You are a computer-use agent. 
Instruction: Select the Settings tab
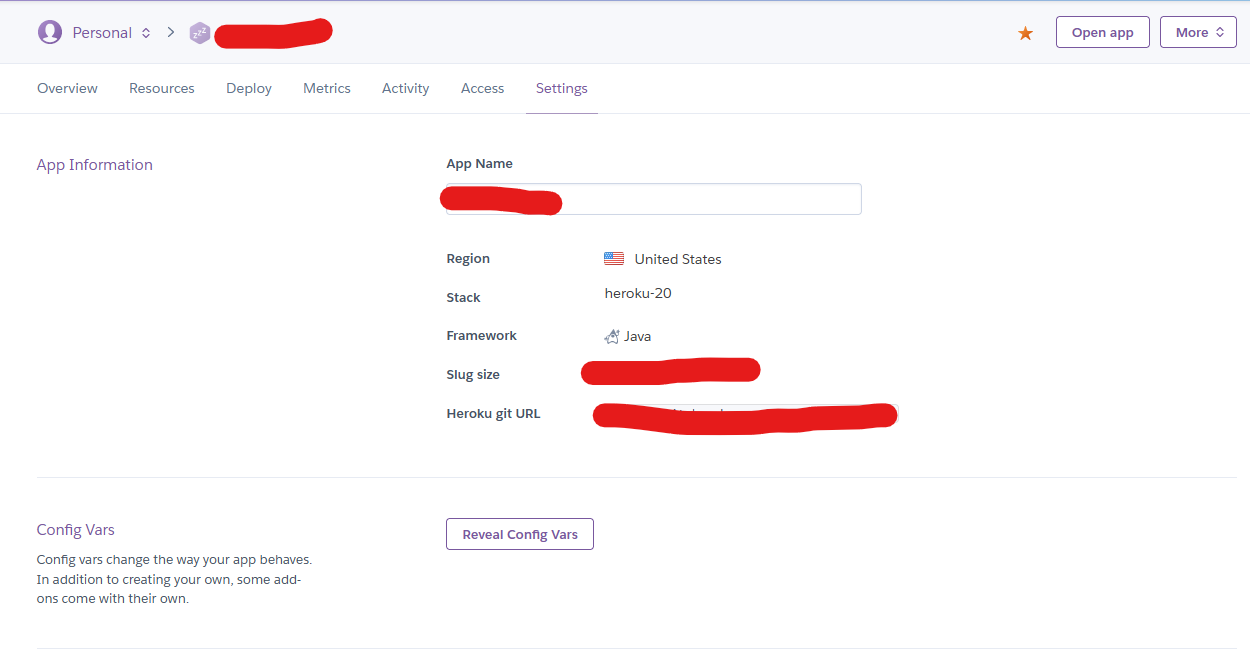pyautogui.click(x=562, y=88)
